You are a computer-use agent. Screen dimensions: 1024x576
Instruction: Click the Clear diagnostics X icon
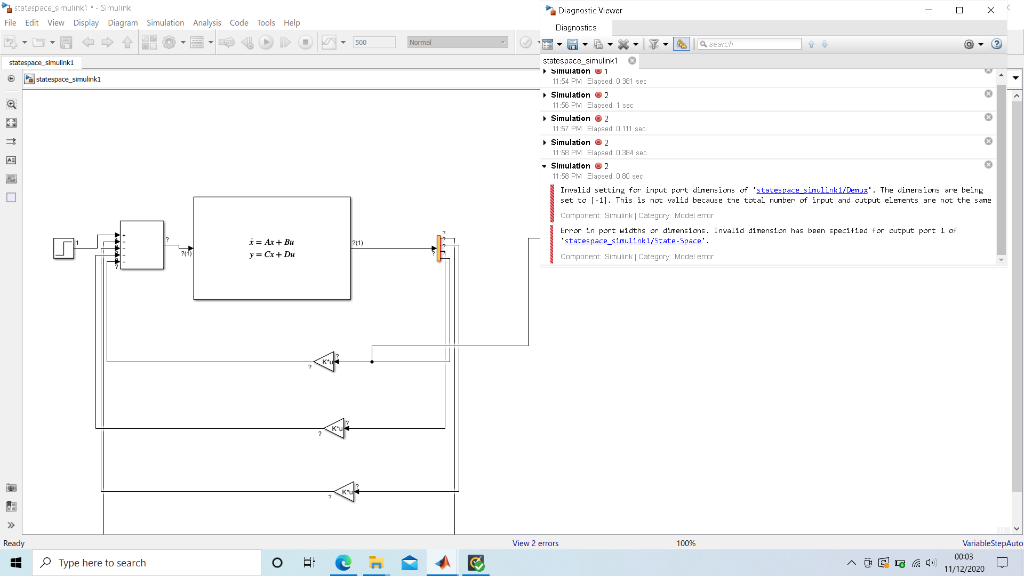coord(624,44)
